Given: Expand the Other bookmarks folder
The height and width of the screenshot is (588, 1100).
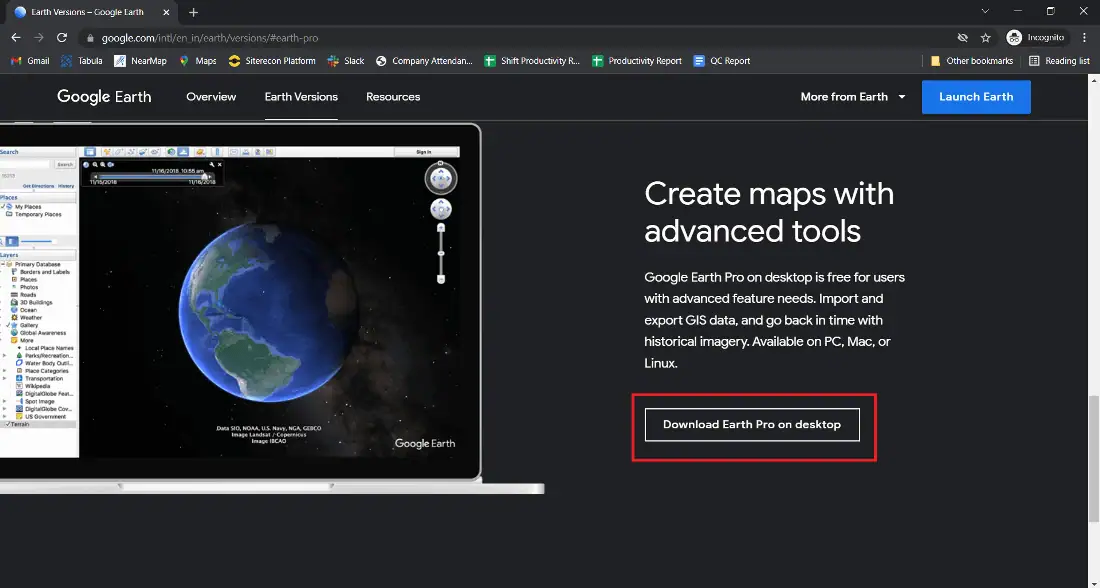Looking at the screenshot, I should coord(972,61).
